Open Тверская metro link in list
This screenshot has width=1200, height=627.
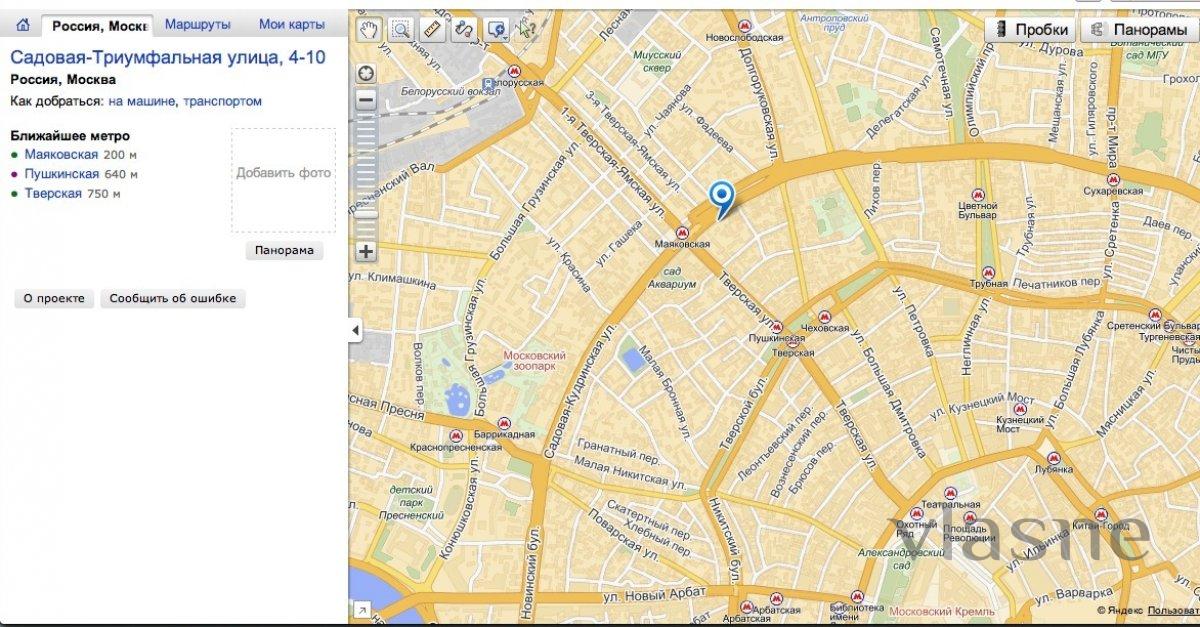pyautogui.click(x=53, y=194)
